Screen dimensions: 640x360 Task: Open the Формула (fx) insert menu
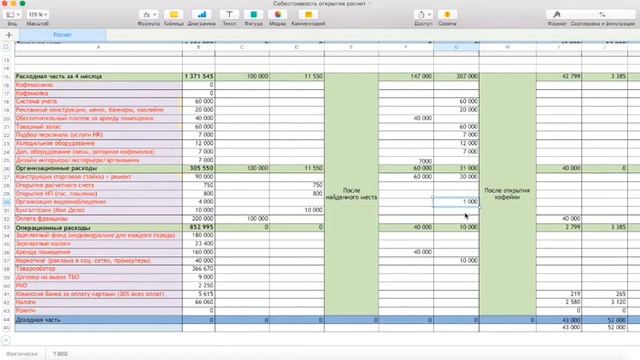(x=149, y=15)
